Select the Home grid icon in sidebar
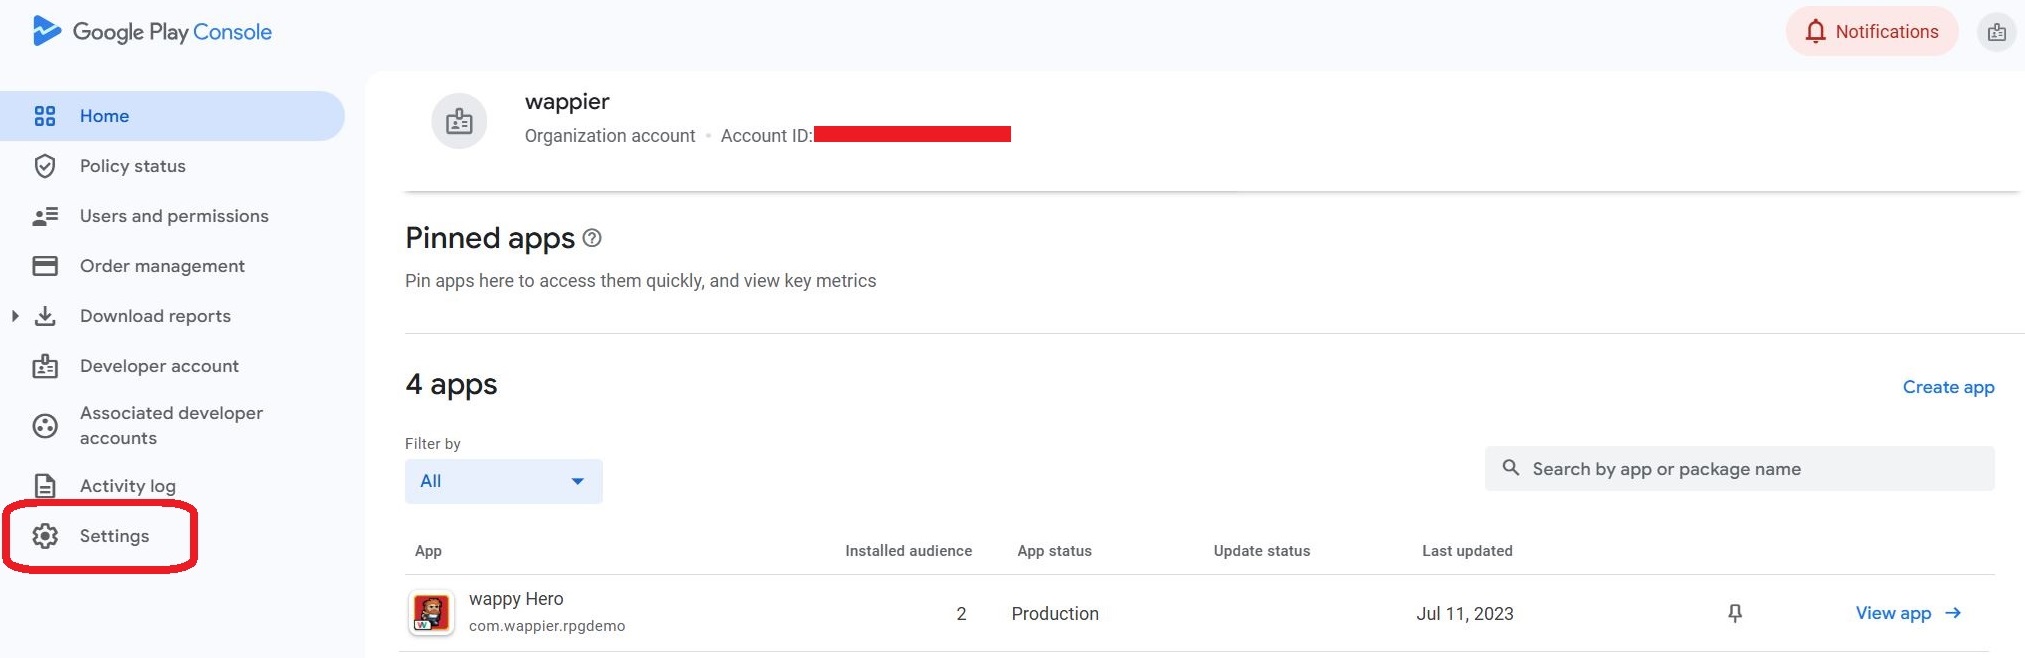 [45, 116]
